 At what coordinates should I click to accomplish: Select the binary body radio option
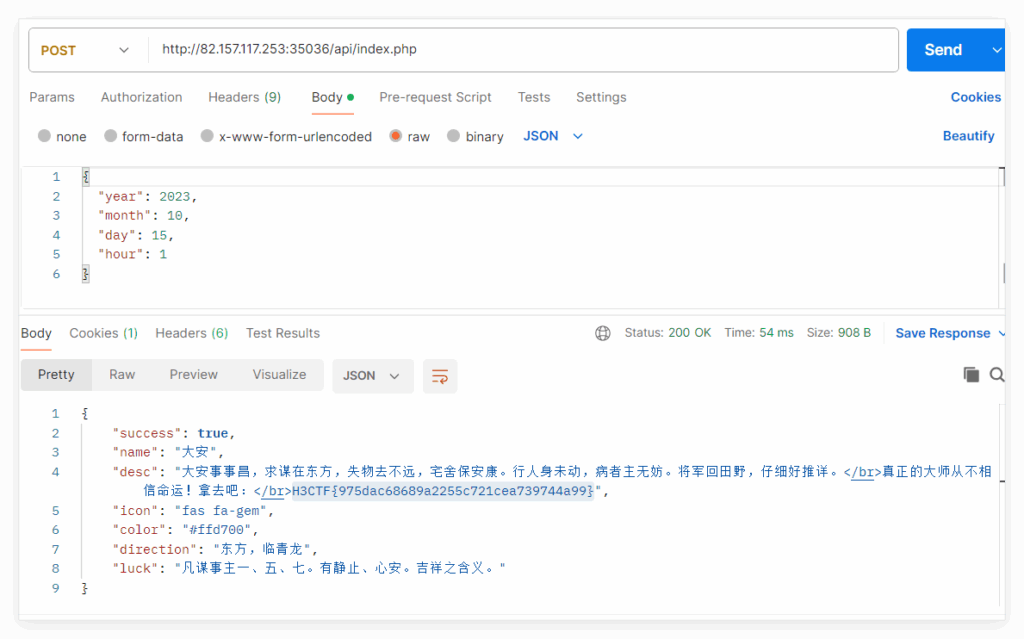(x=454, y=136)
